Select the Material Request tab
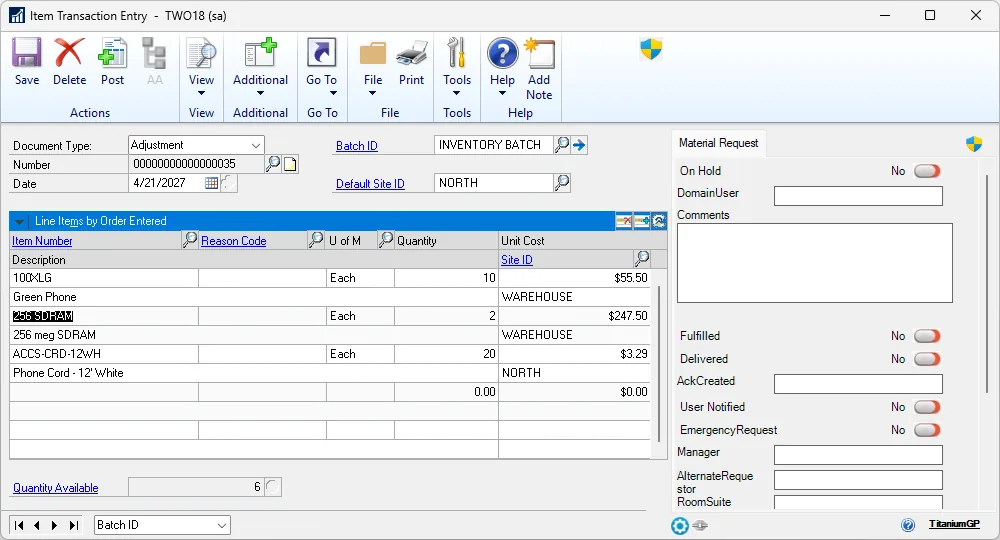Image resolution: width=1000 pixels, height=540 pixels. click(718, 143)
